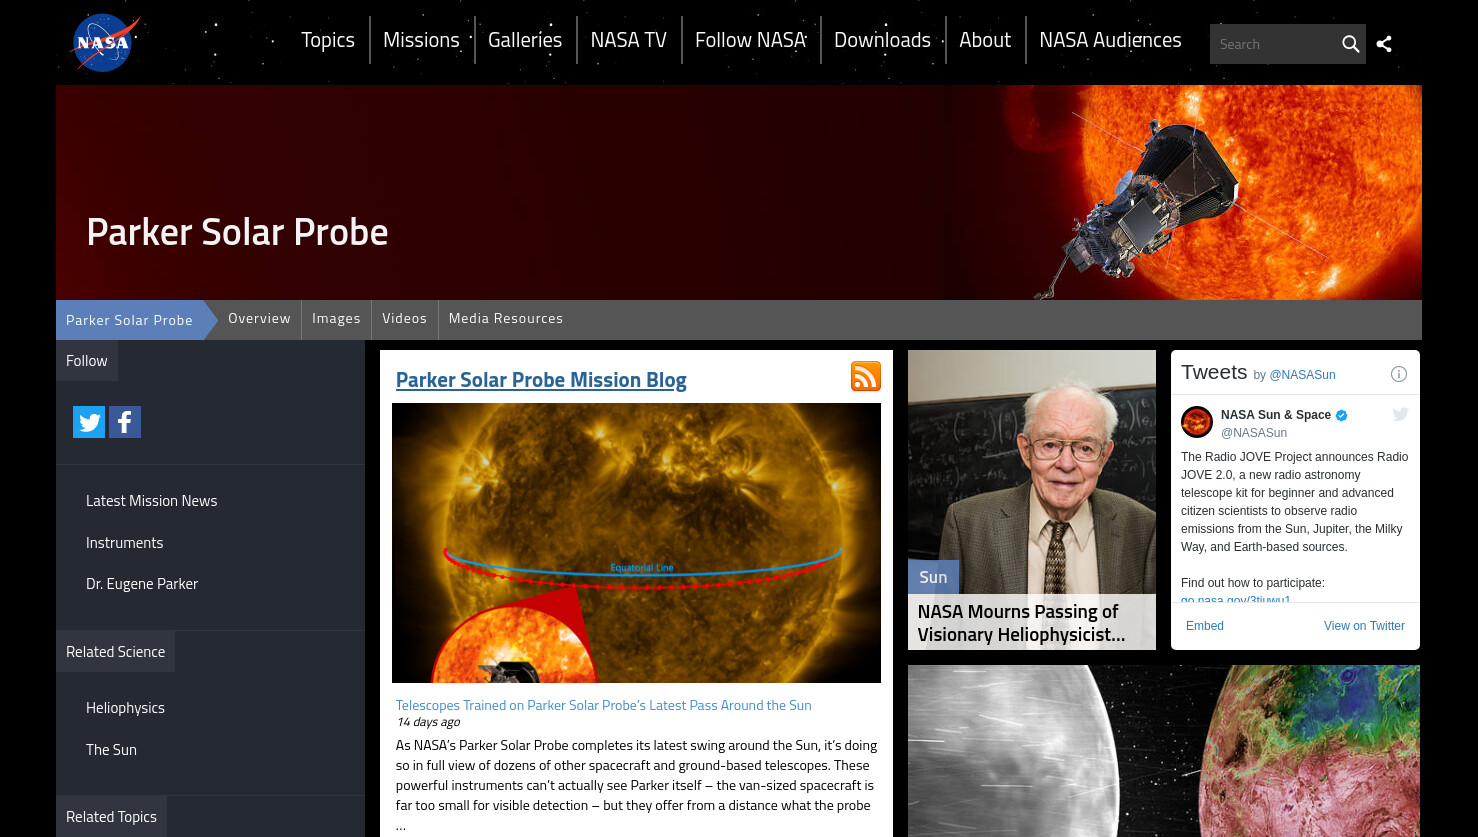Screen dimensions: 1478x837
Task: Click the NASA logo
Action: click(x=105, y=43)
